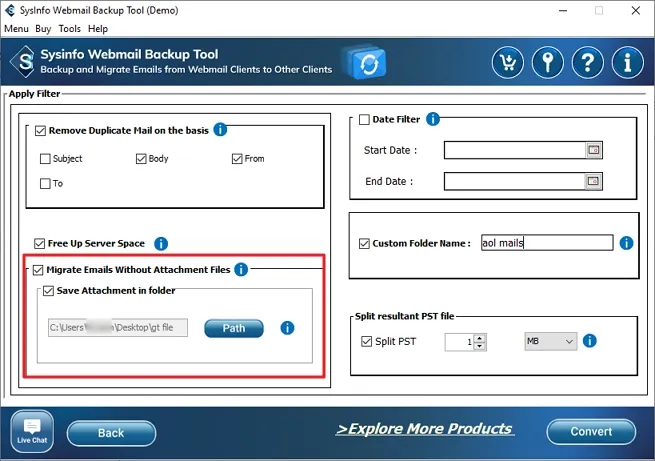The height and width of the screenshot is (461, 655).
Task: Click the Start Date field
Action: coord(515,150)
